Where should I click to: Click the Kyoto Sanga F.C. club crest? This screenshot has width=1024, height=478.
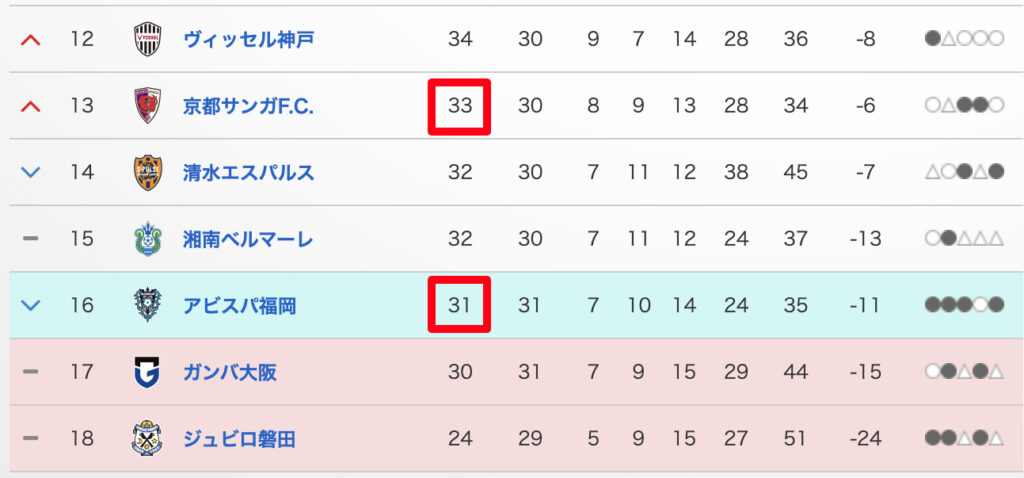pos(147,105)
